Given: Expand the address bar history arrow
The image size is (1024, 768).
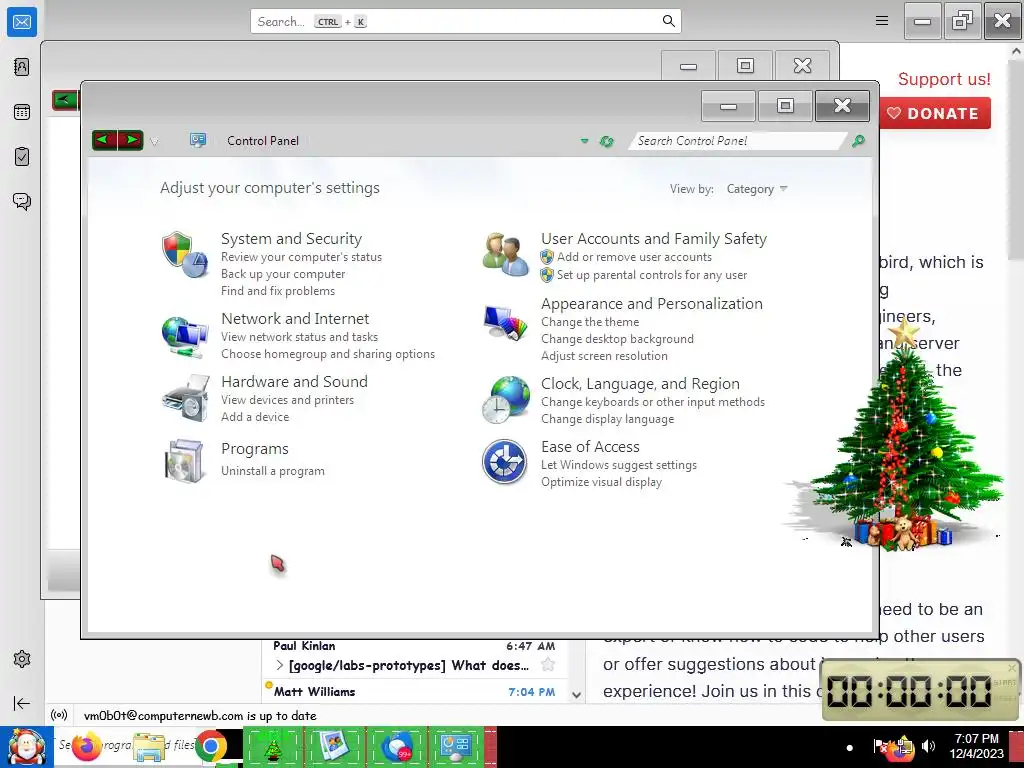Looking at the screenshot, I should click(x=584, y=141).
